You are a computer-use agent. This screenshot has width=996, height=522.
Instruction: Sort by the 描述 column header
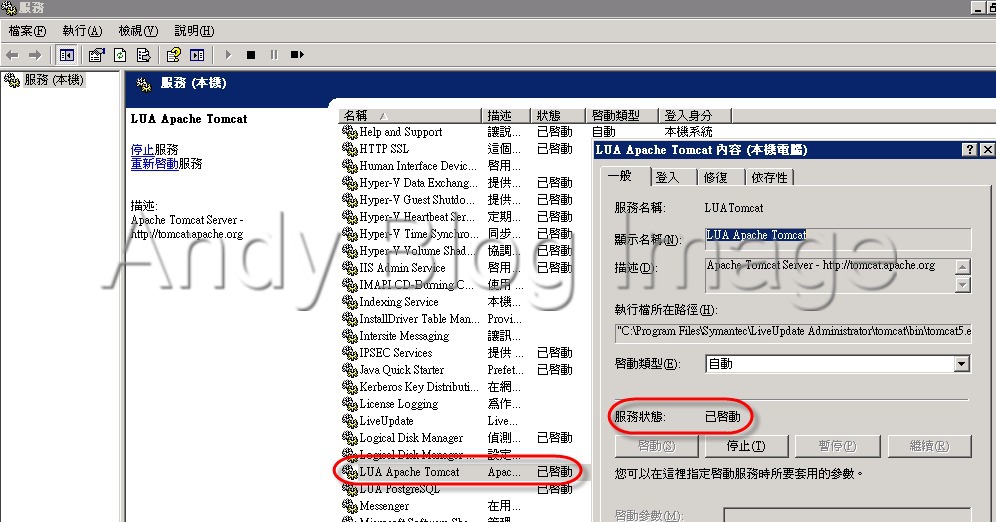coord(506,116)
